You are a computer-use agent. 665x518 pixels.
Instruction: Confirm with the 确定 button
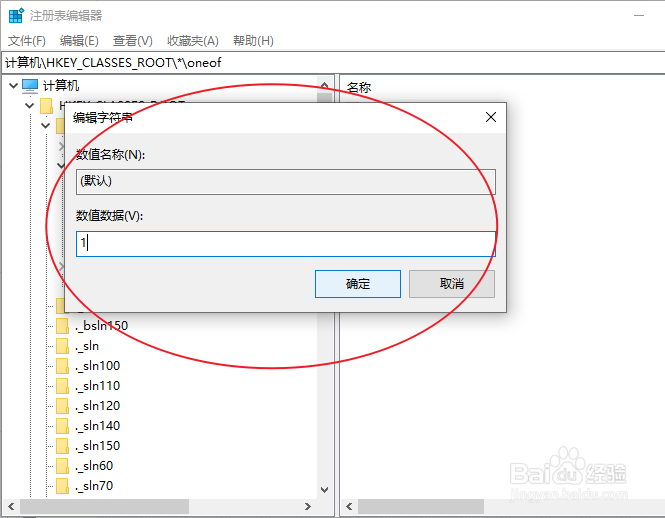click(x=358, y=284)
